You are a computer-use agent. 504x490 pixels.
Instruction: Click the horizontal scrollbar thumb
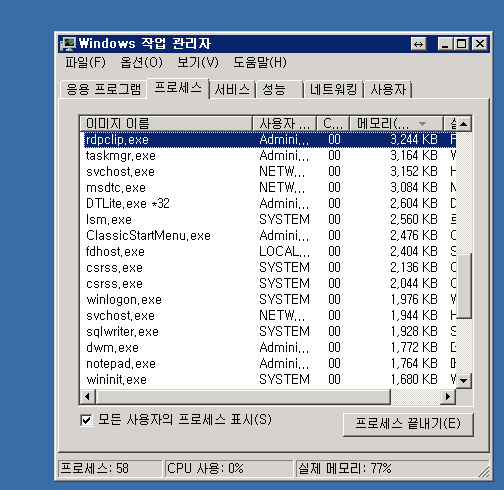tap(243, 397)
